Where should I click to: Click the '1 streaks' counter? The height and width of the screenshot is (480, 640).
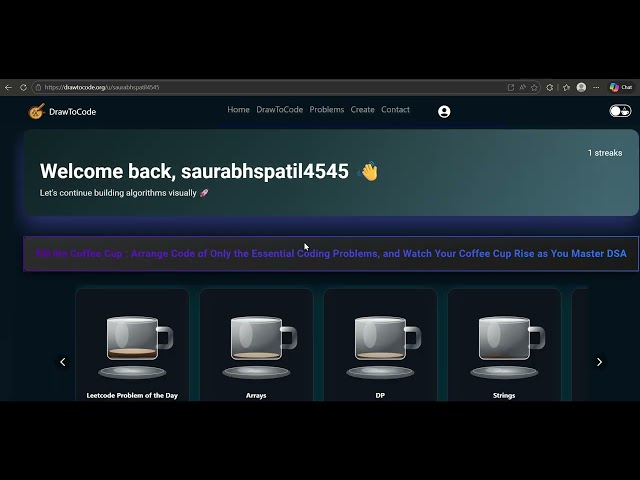tap(605, 153)
